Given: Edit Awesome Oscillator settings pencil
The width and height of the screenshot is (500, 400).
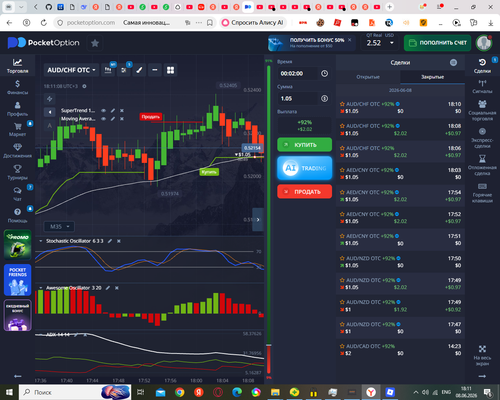Looking at the screenshot, I should coord(108,288).
